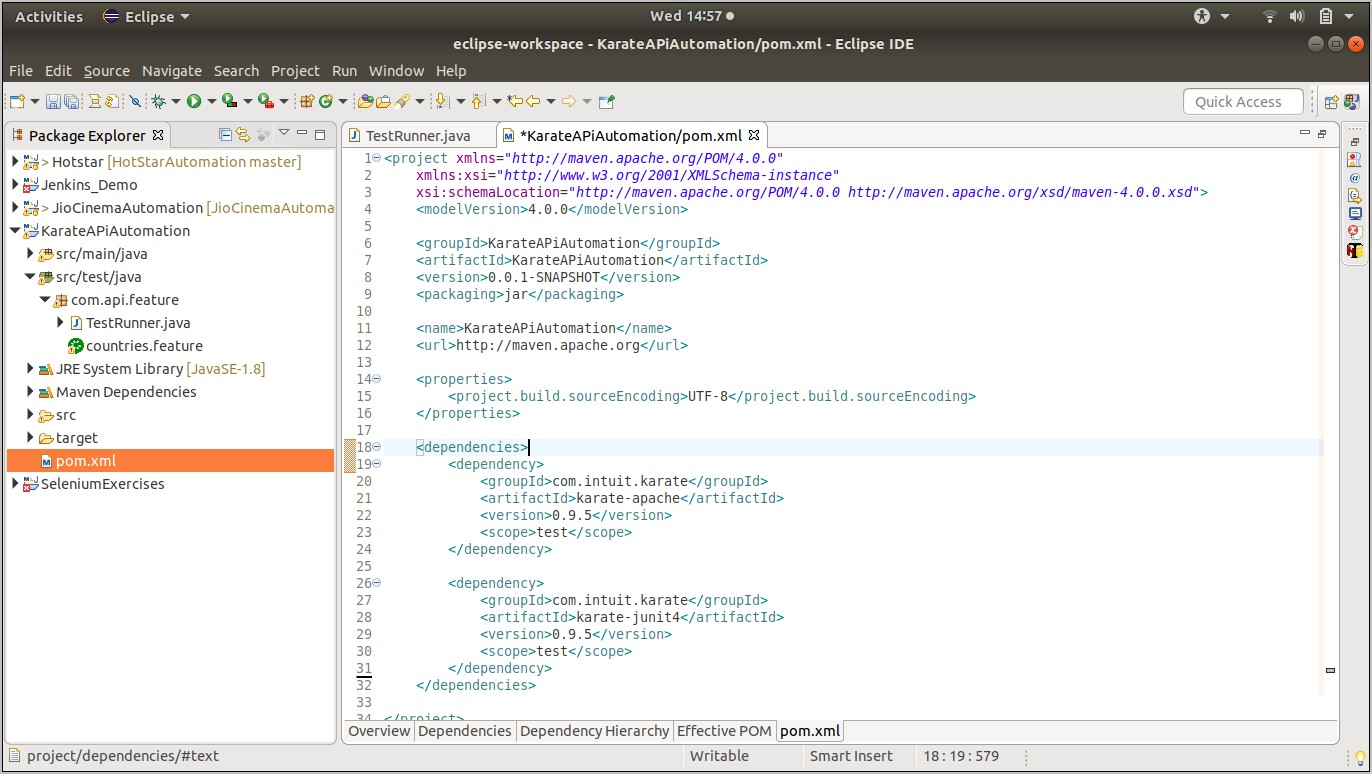Screen dimensions: 1372x774
Task: Click the volume icon in system tray
Action: (x=1297, y=16)
